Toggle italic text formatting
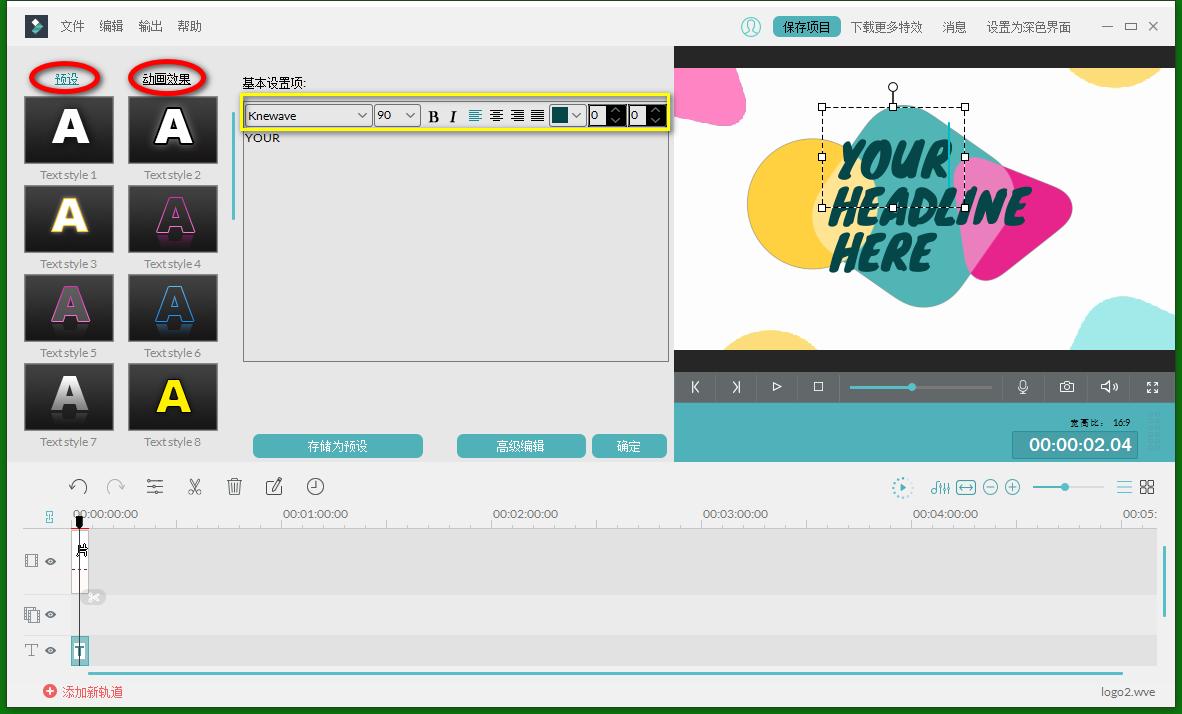 coord(453,116)
